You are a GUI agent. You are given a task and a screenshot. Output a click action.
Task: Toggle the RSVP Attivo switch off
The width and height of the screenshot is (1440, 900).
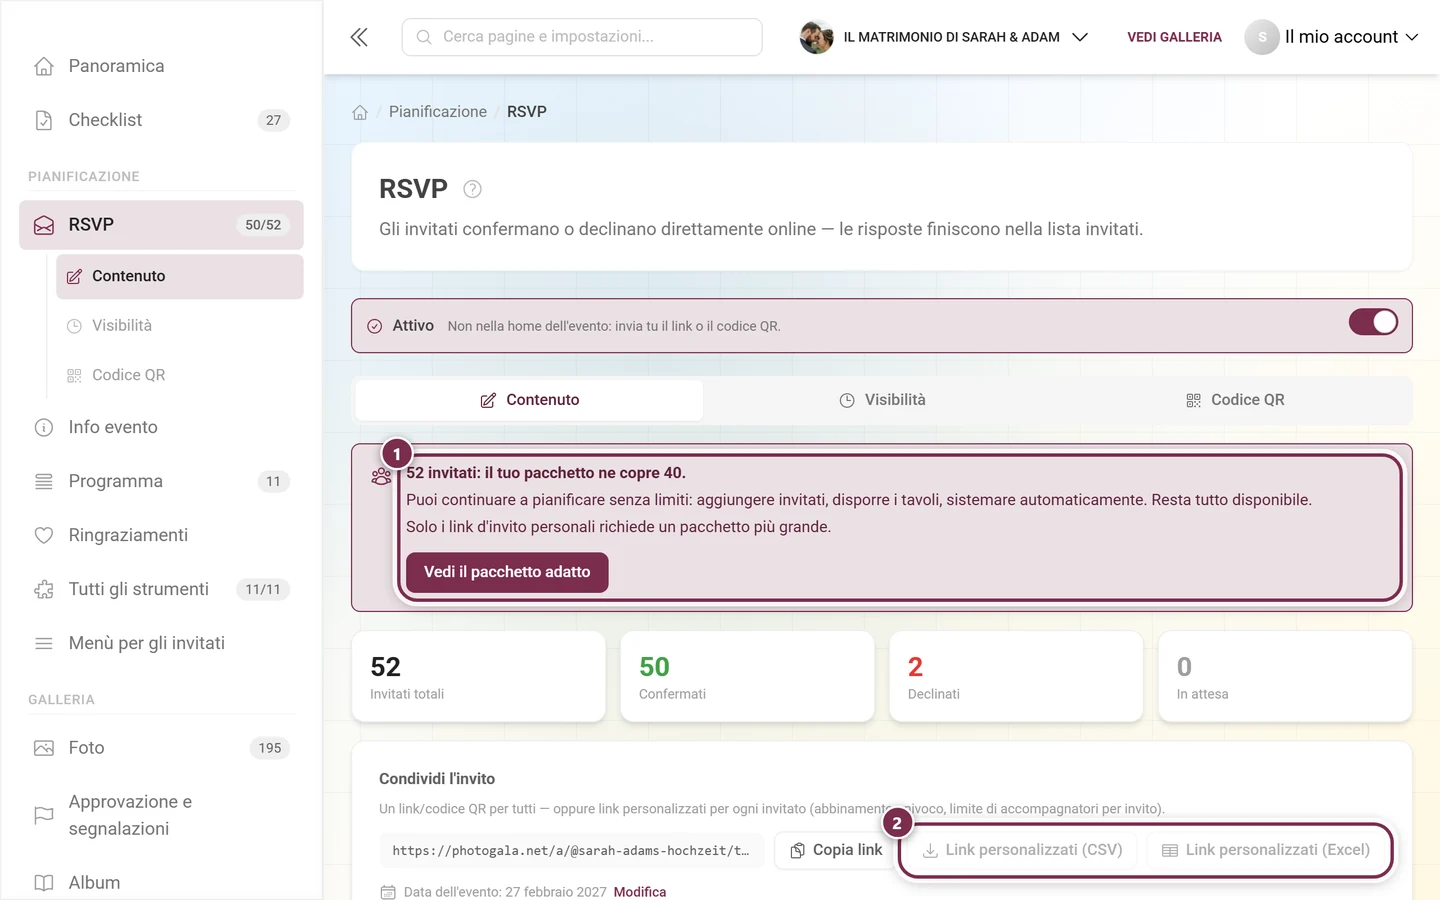click(x=1373, y=322)
